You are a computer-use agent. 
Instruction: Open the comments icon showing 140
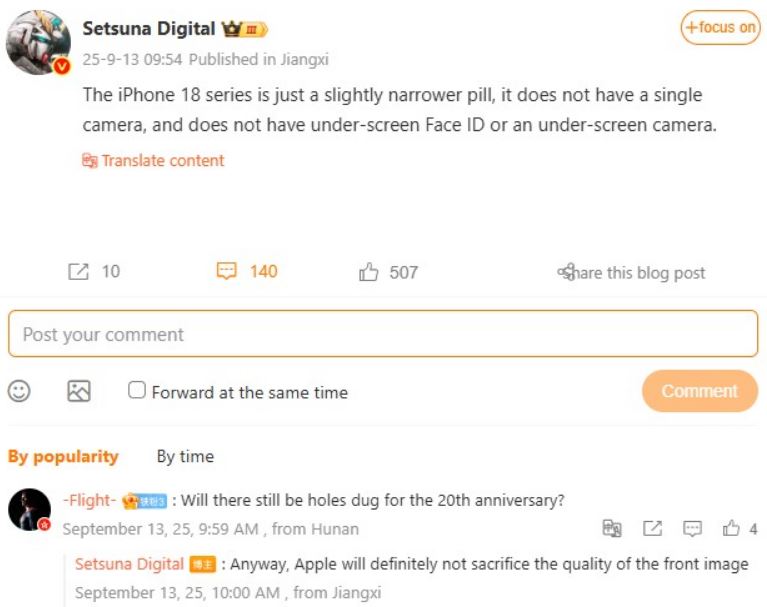(227, 272)
